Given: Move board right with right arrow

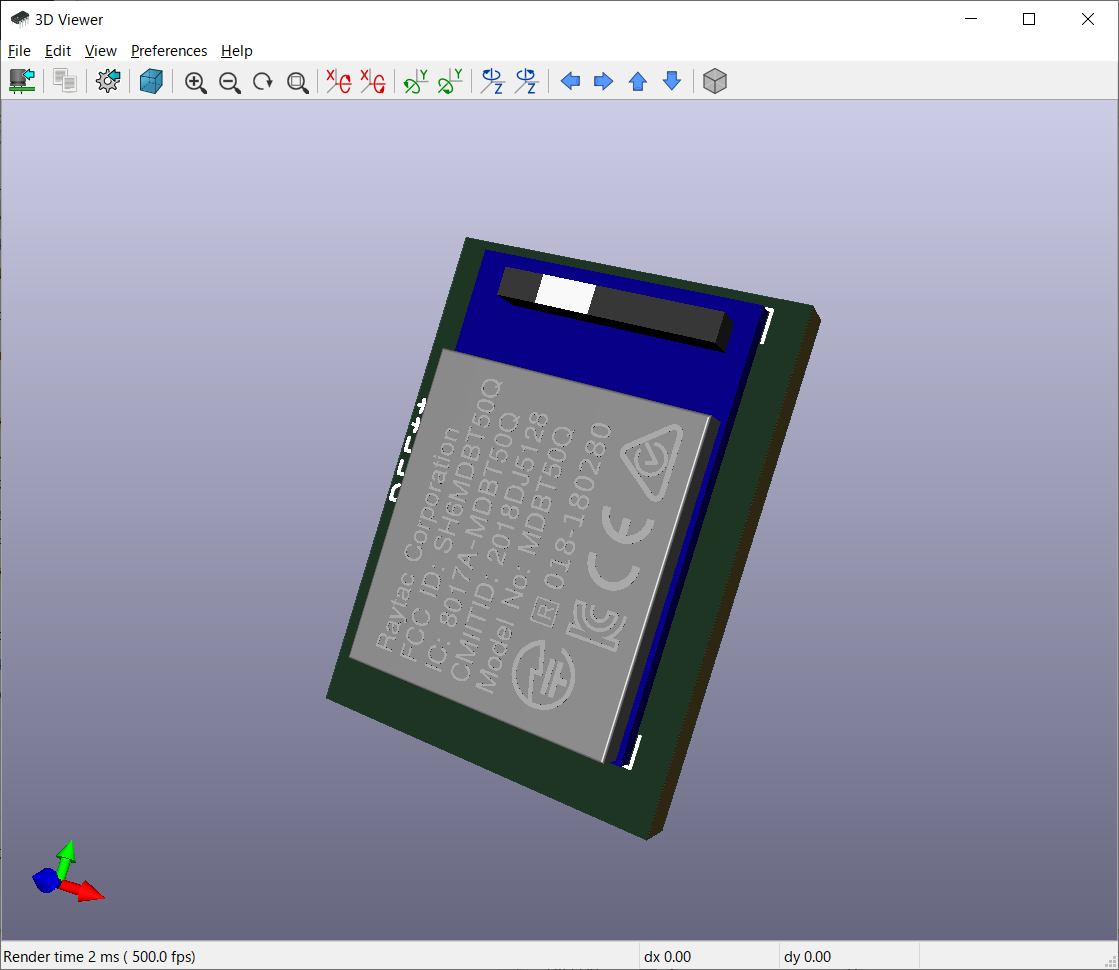Looking at the screenshot, I should (x=604, y=82).
